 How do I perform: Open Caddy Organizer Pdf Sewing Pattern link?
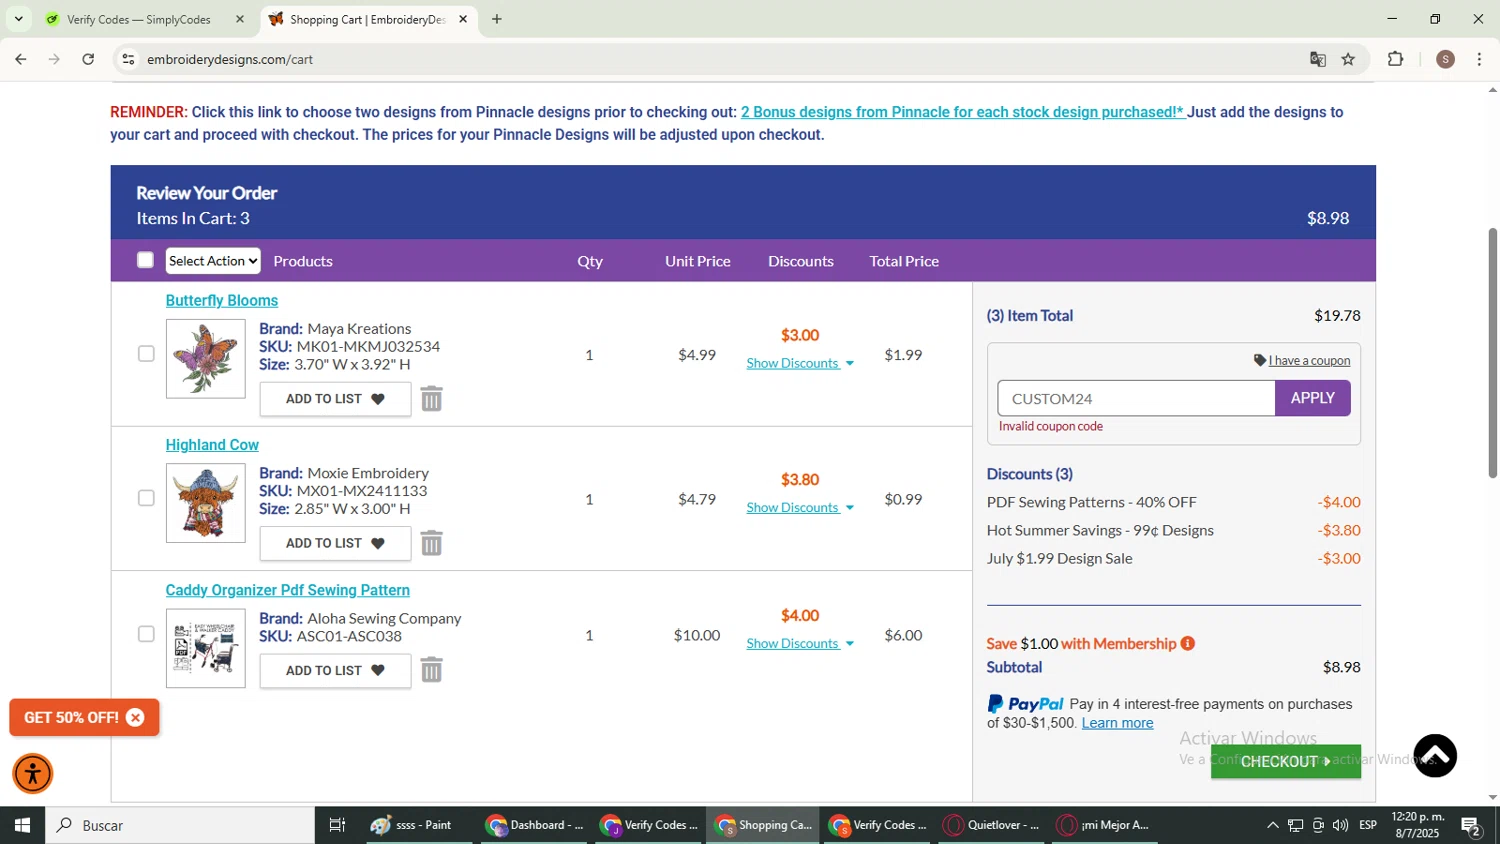[x=288, y=590]
